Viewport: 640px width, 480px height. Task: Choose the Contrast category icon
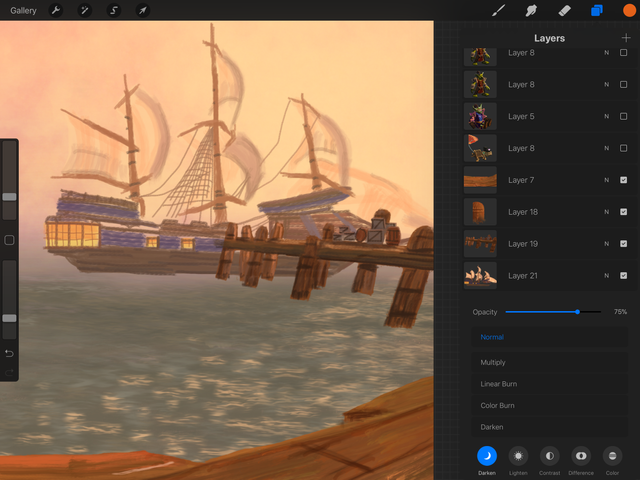pyautogui.click(x=550, y=456)
